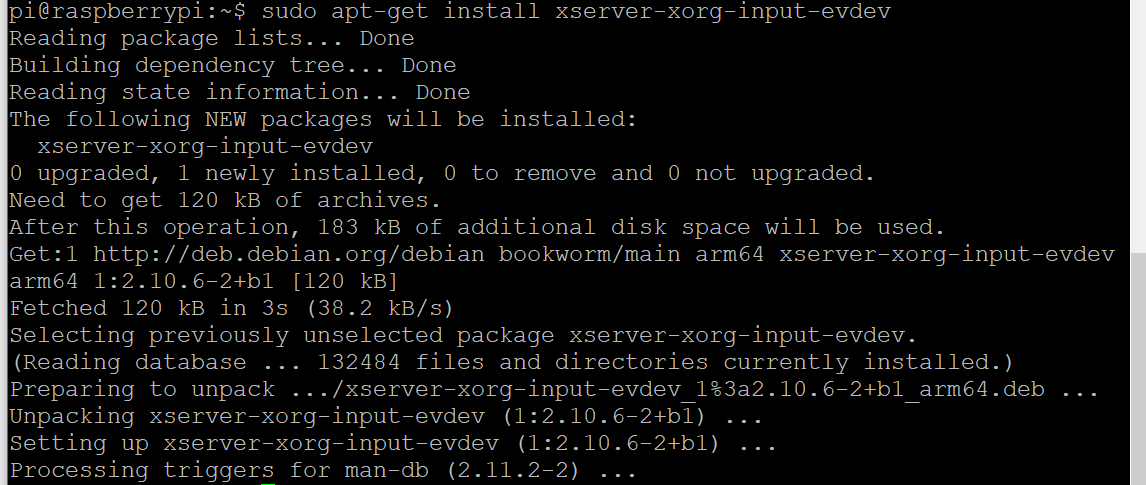Click the deb.debian.org URL in Get:1 line
This screenshot has height=485, width=1146.
(x=289, y=254)
